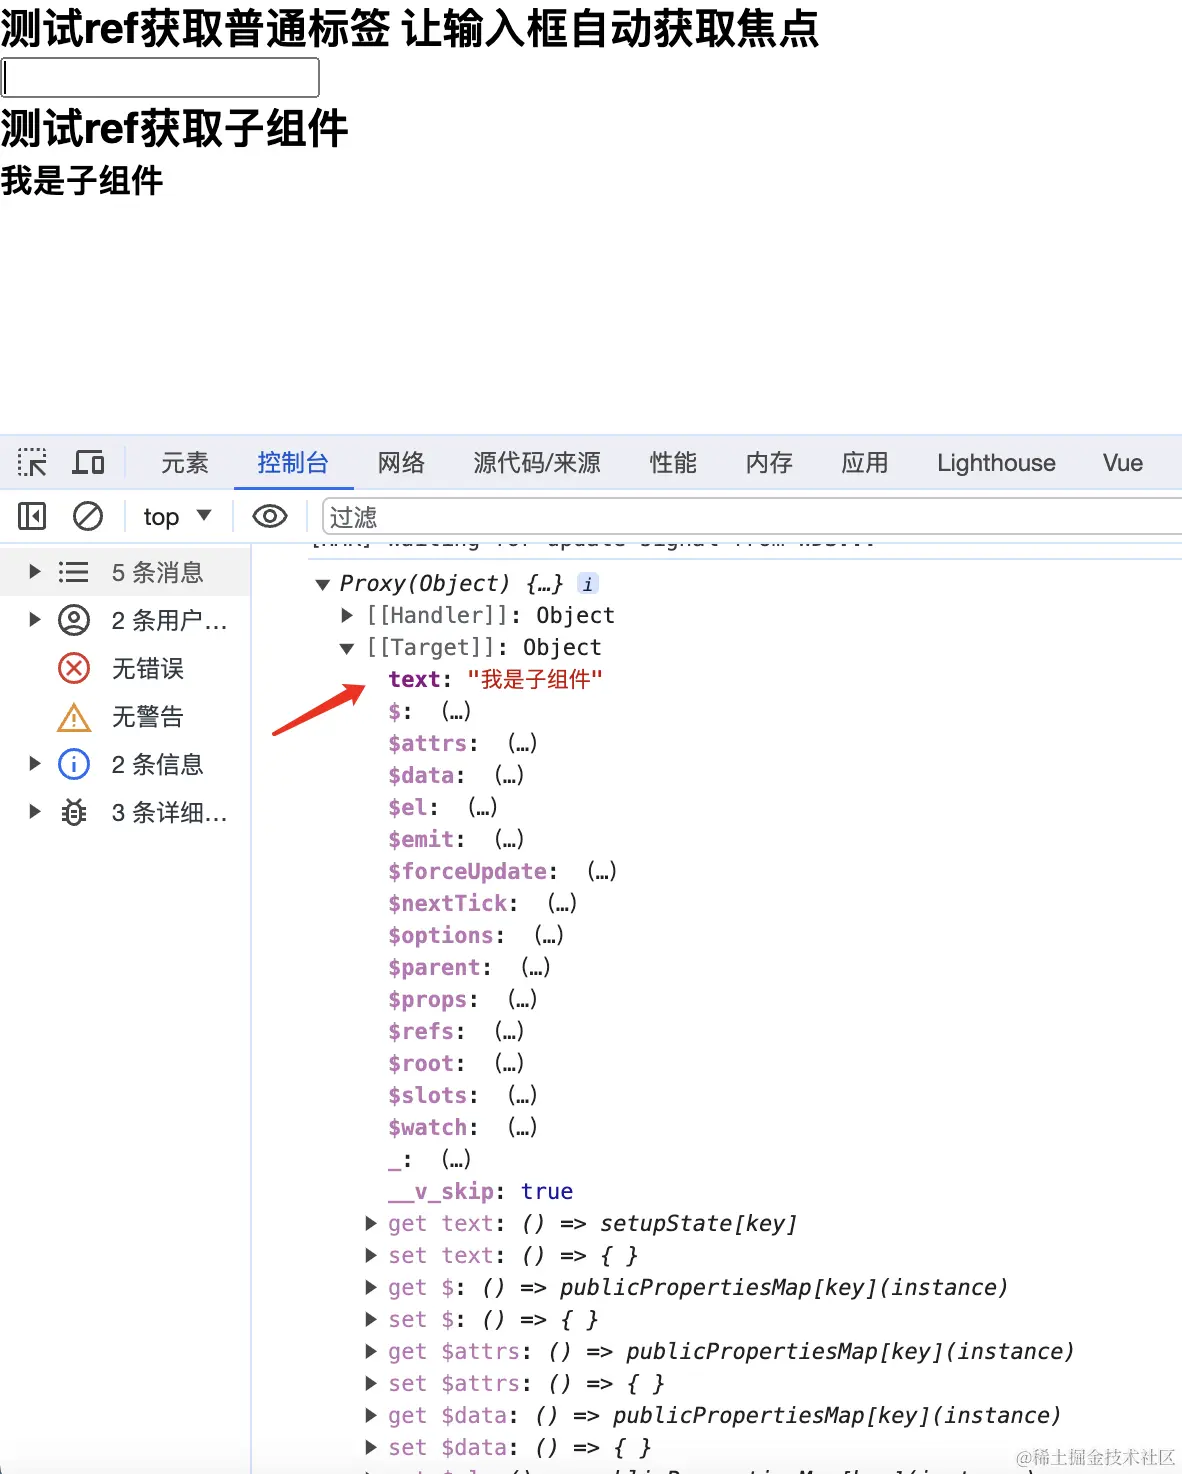Invoke getter ellipsis for $root
Image resolution: width=1182 pixels, height=1474 pixels.
tap(509, 1063)
